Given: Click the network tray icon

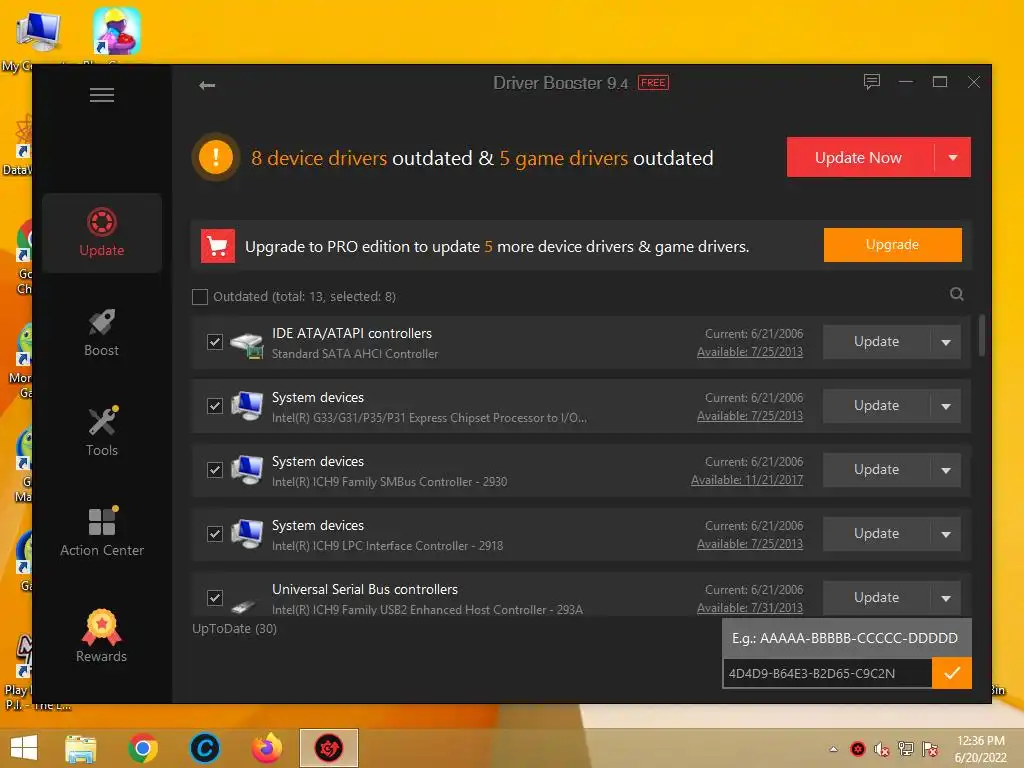Looking at the screenshot, I should click(906, 749).
